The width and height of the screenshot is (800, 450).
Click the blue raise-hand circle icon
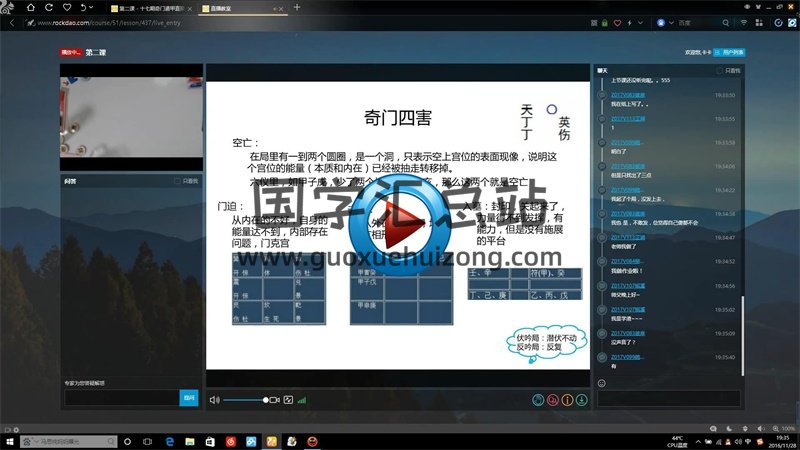pos(538,400)
